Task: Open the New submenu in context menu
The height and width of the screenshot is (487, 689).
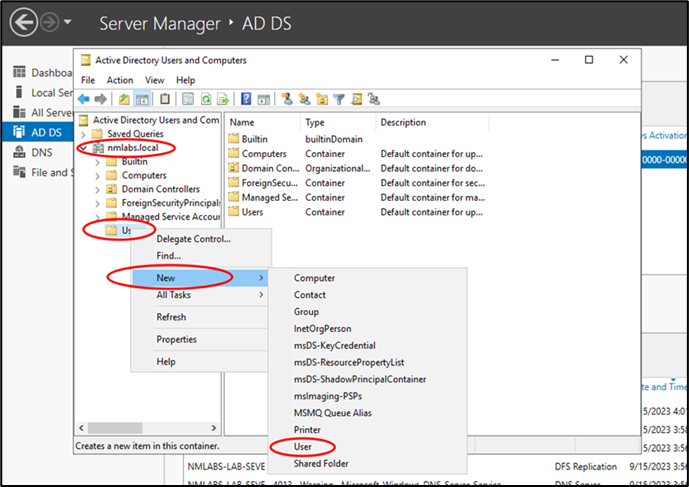Action: pos(200,278)
